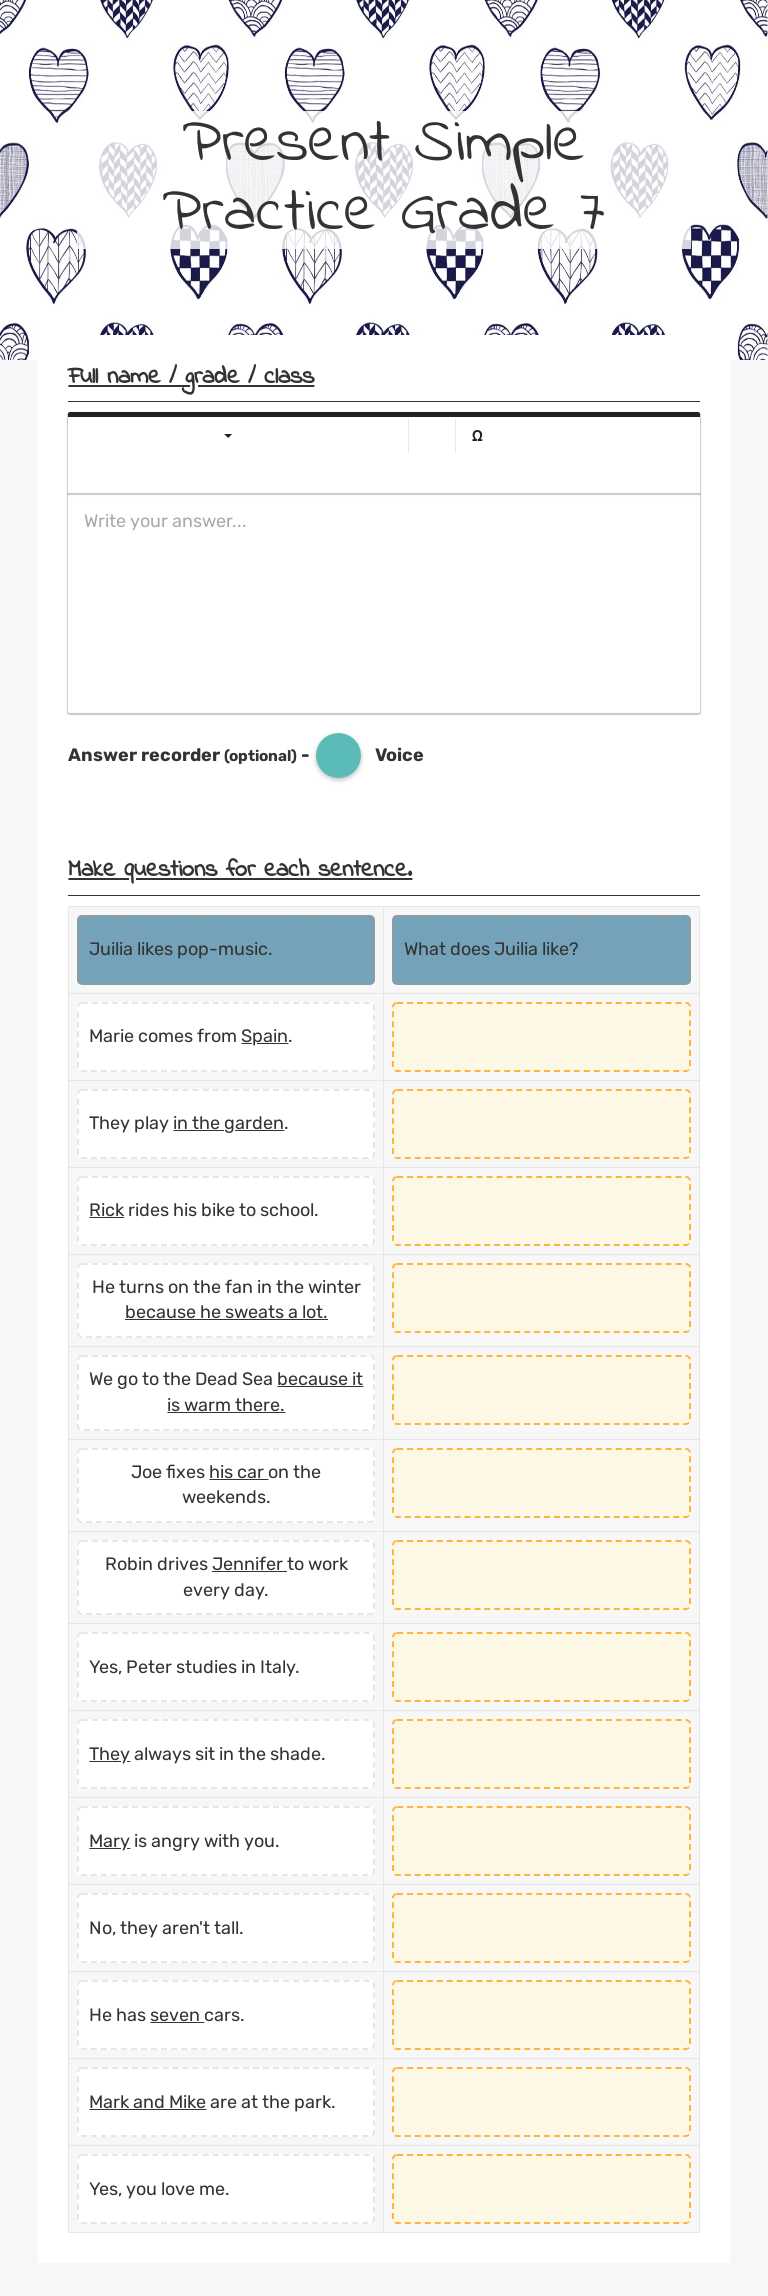This screenshot has width=768, height=2296.
Task: Click answer box for "Rick rides his bike to school"
Action: [541, 1210]
